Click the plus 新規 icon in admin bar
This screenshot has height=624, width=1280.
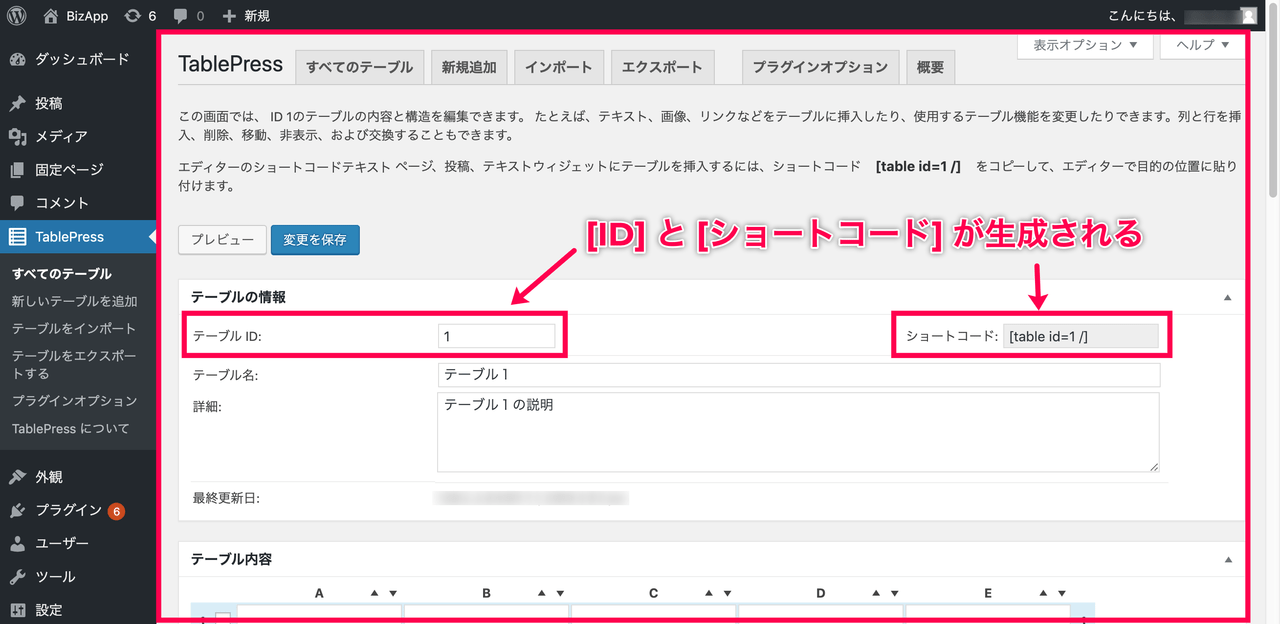click(229, 16)
